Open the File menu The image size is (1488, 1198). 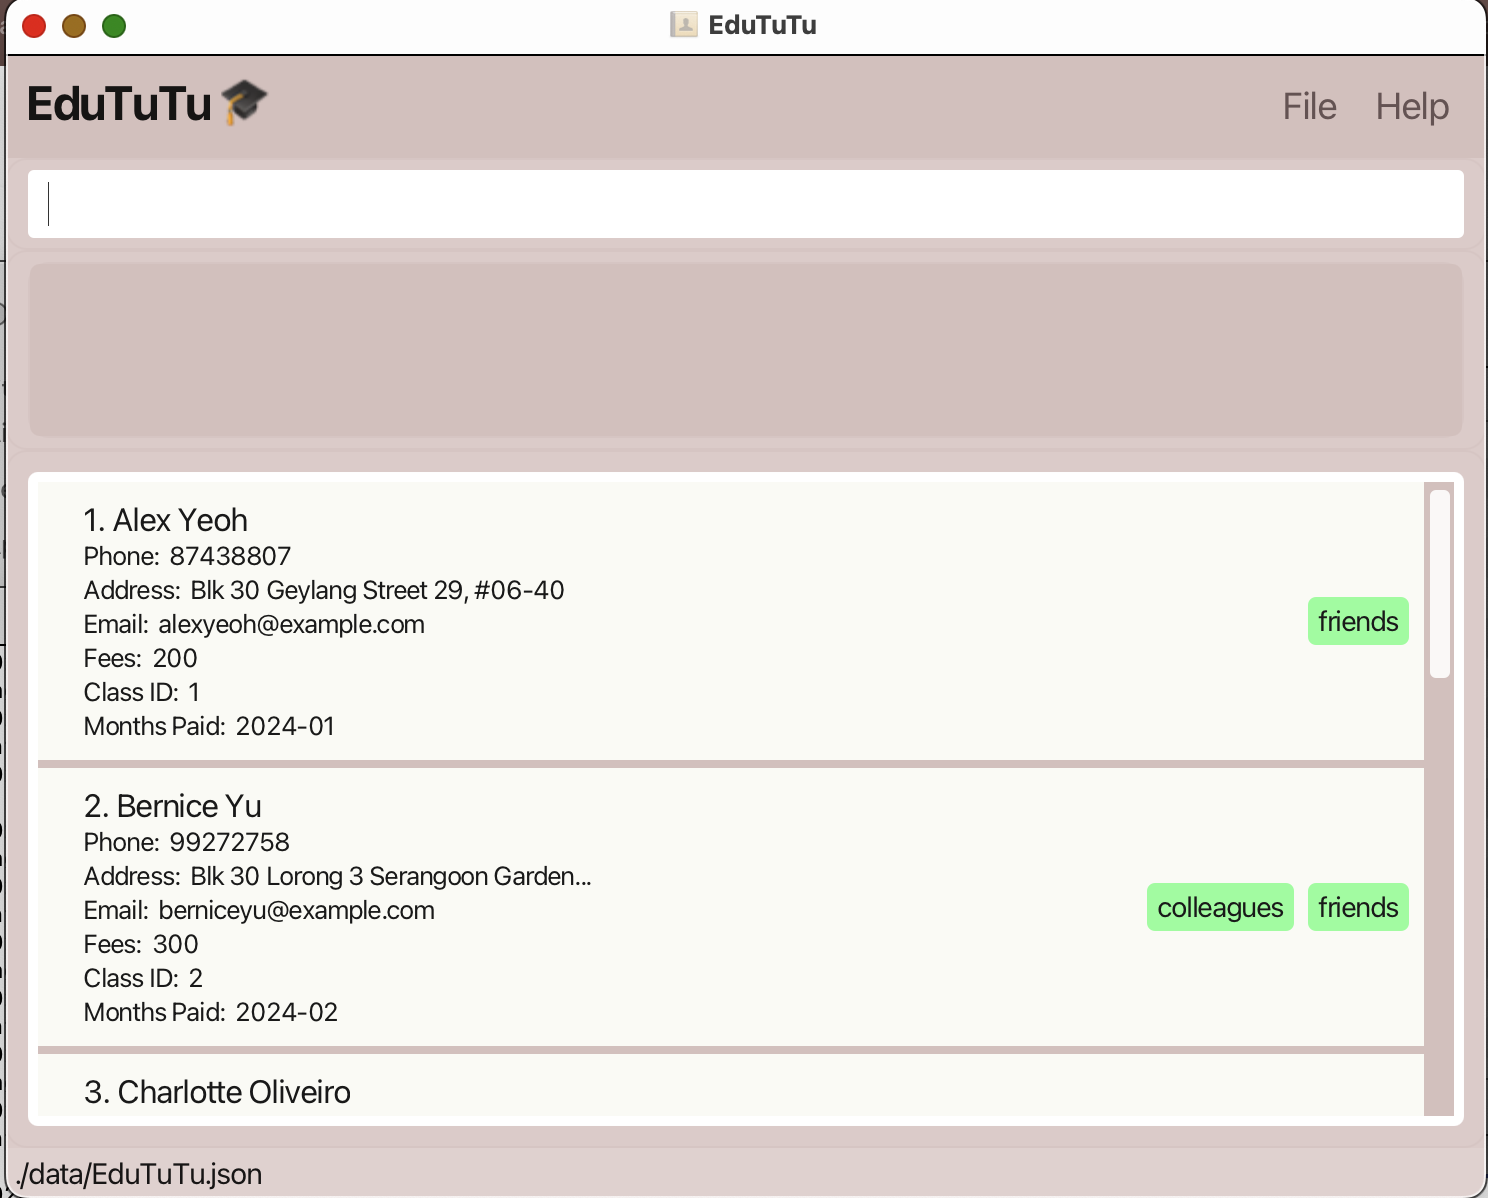[1309, 106]
